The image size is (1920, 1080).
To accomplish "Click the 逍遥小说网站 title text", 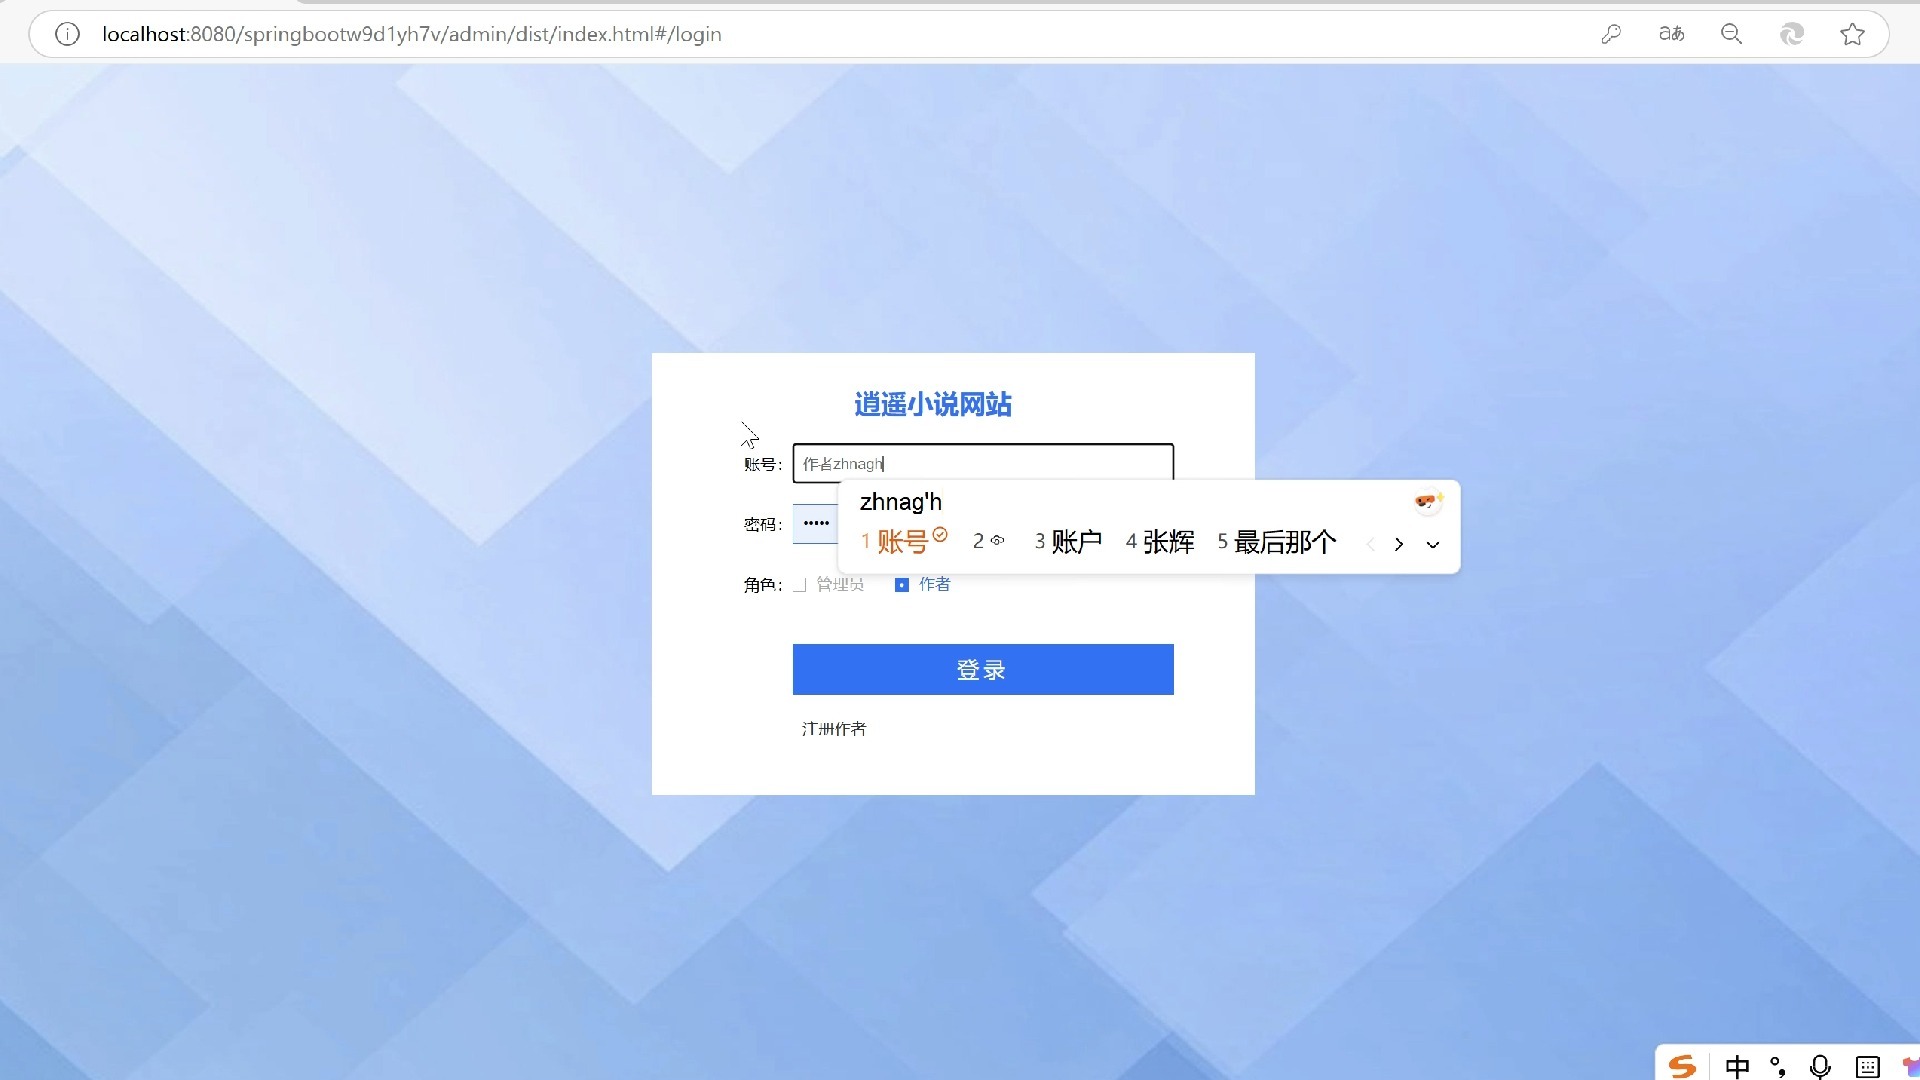I will (x=933, y=404).
